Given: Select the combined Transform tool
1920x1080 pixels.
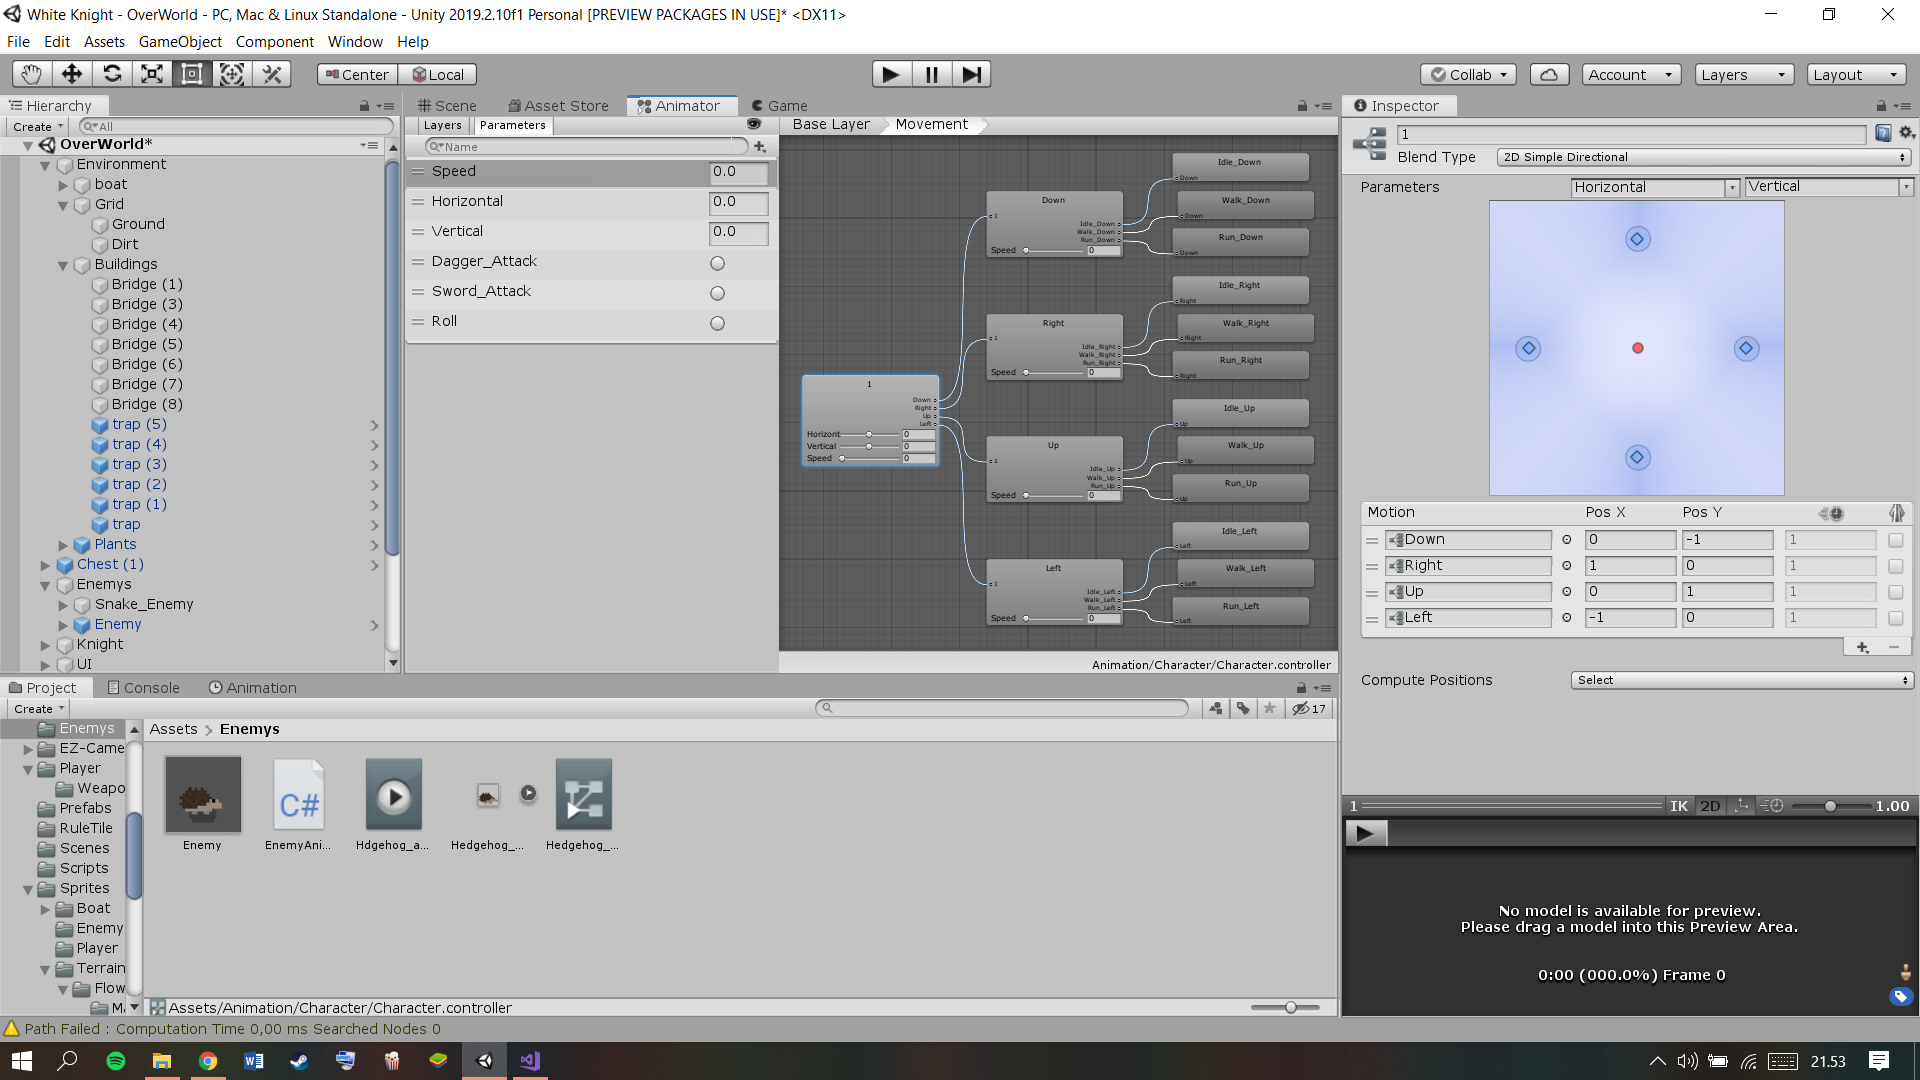Looking at the screenshot, I should click(x=232, y=74).
